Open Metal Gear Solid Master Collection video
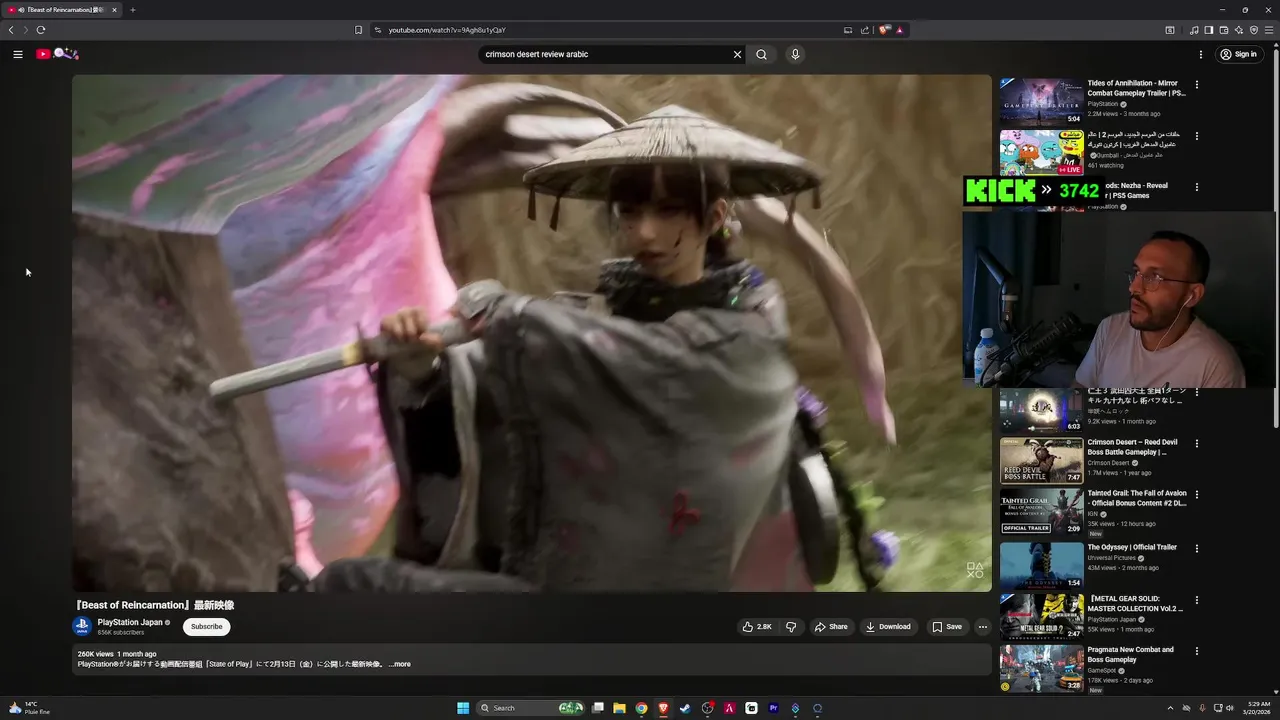 tap(1041, 616)
